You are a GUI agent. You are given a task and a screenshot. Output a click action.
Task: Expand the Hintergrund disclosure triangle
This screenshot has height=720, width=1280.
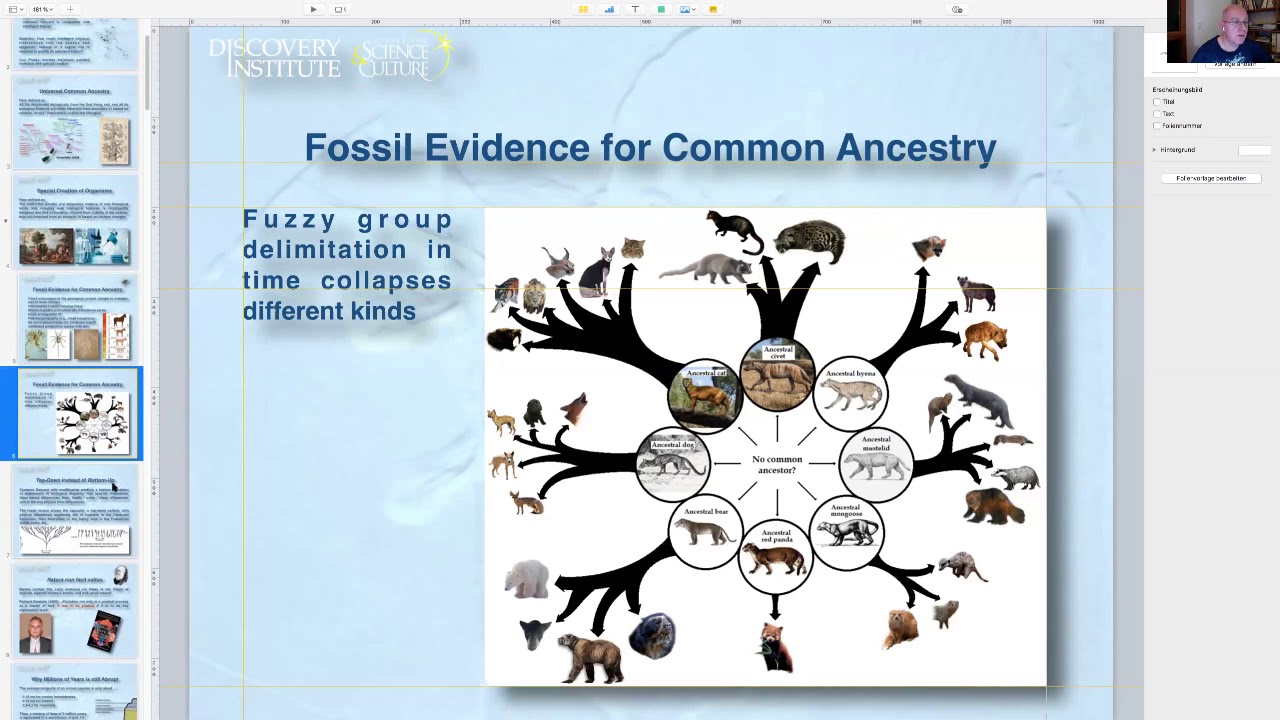1155,150
